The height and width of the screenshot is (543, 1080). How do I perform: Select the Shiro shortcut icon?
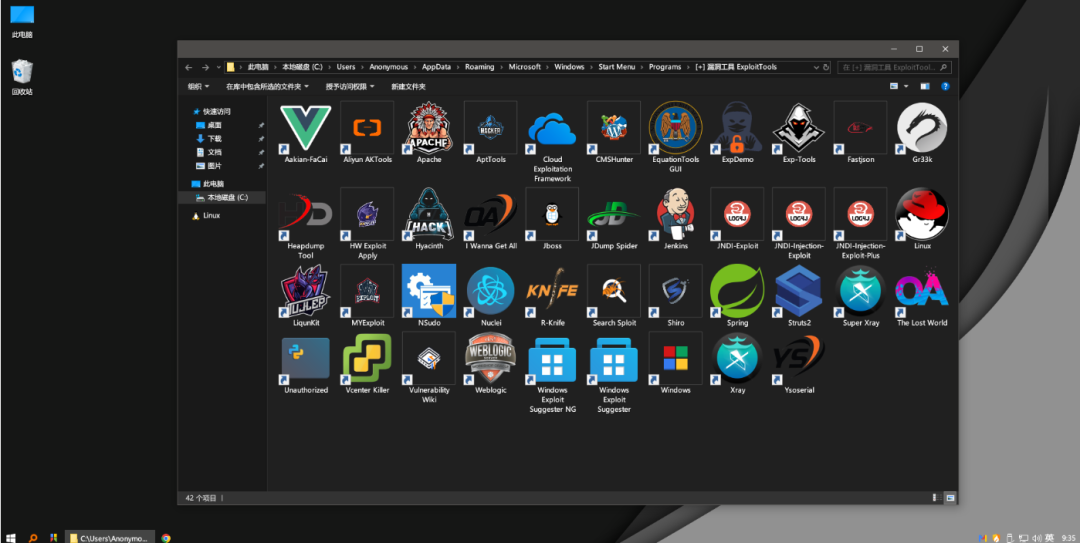[676, 291]
